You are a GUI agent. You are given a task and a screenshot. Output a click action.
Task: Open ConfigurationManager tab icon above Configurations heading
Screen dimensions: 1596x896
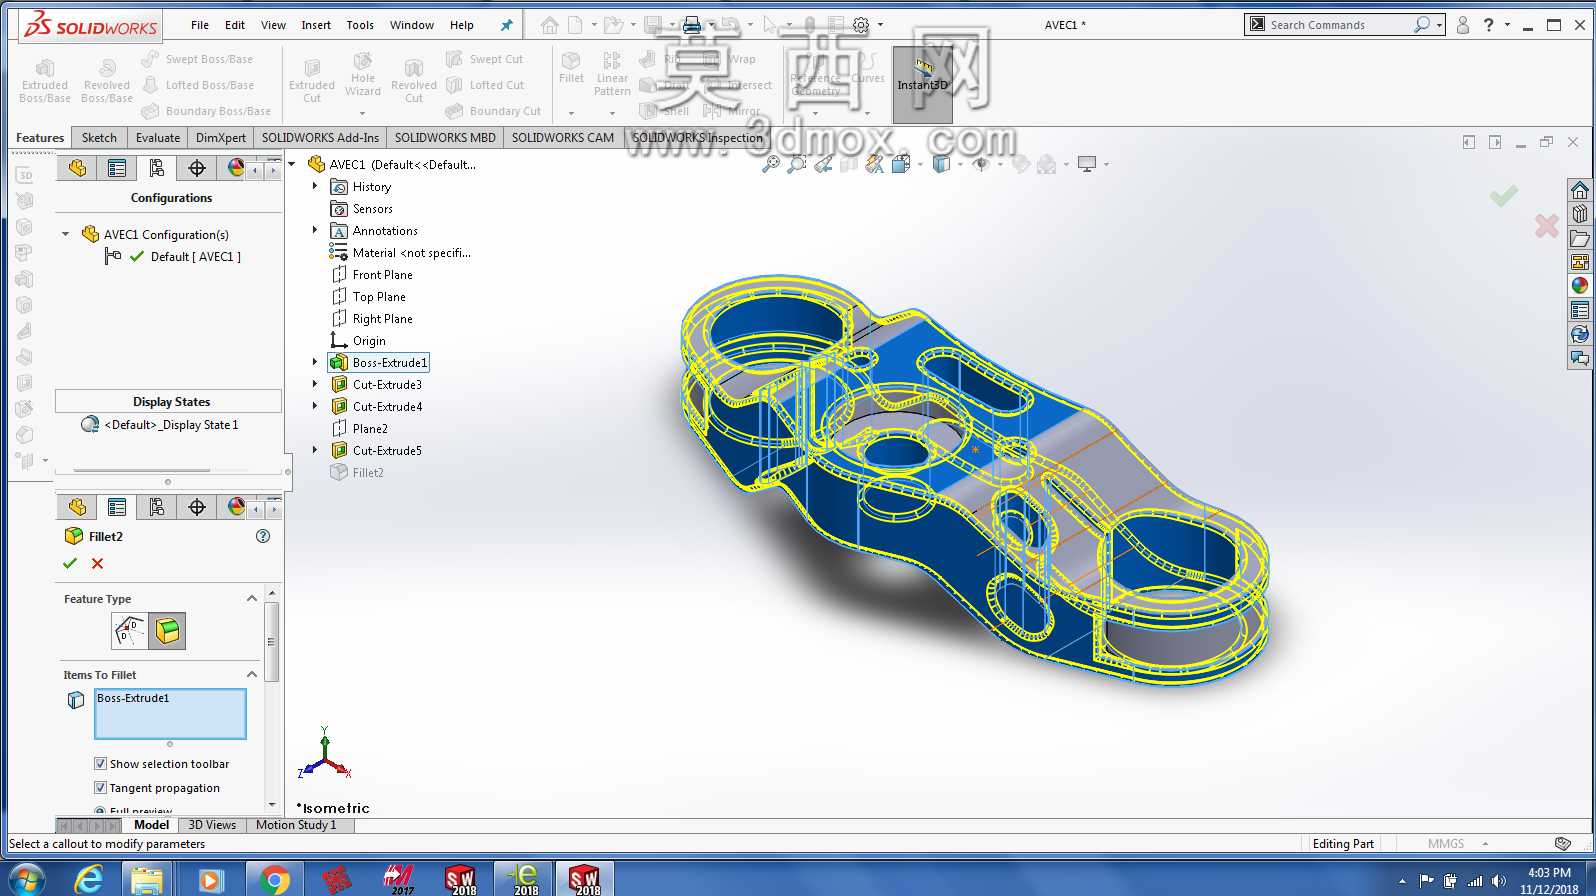point(157,168)
